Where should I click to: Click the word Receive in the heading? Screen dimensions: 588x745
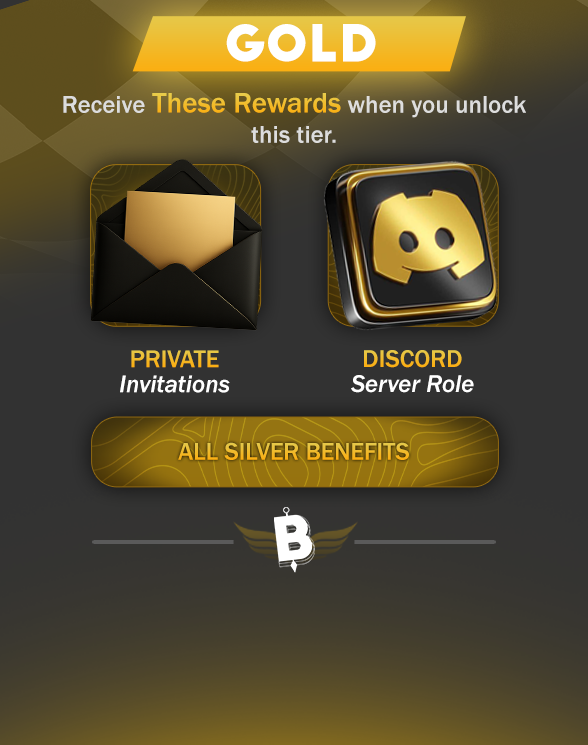click(x=104, y=105)
